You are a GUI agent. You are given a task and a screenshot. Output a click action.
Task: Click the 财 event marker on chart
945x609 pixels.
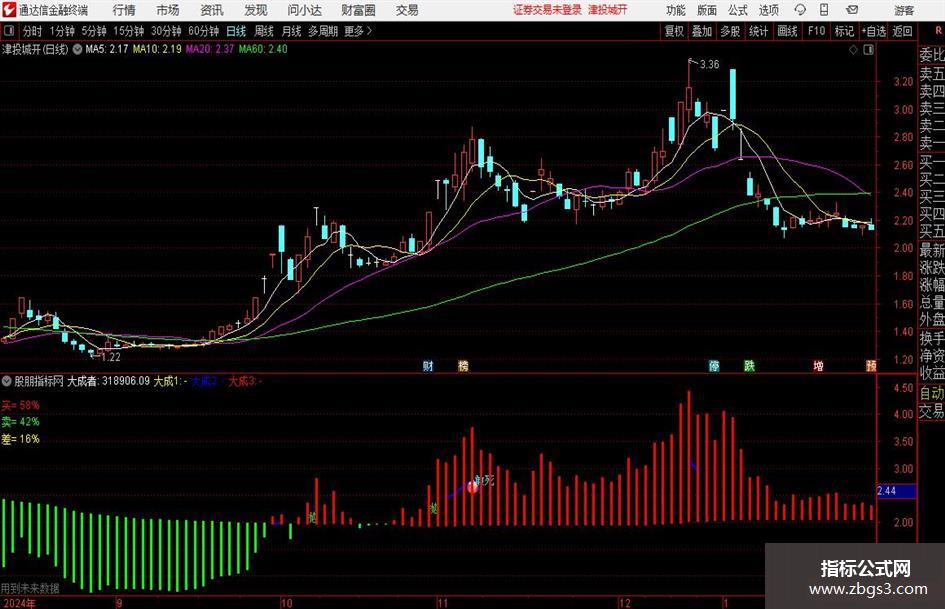click(428, 365)
